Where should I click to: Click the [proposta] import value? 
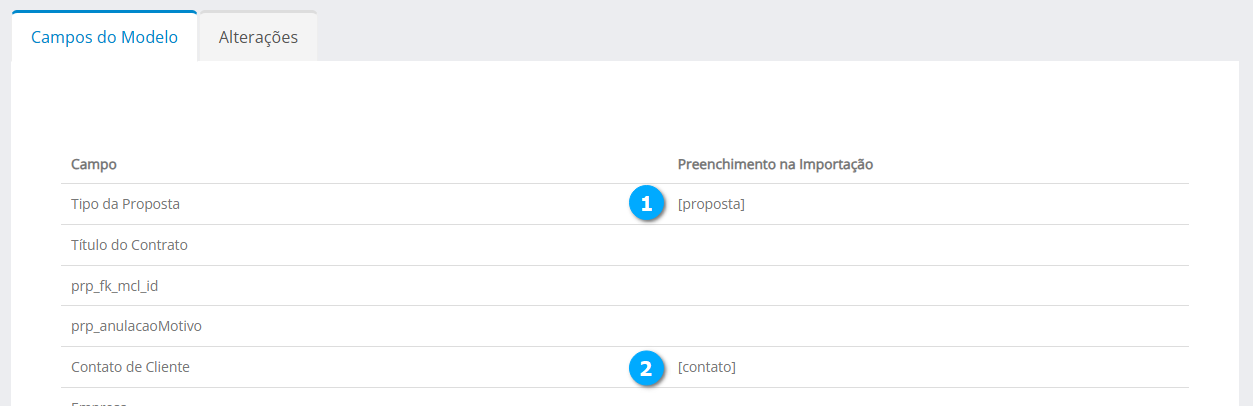(x=711, y=204)
